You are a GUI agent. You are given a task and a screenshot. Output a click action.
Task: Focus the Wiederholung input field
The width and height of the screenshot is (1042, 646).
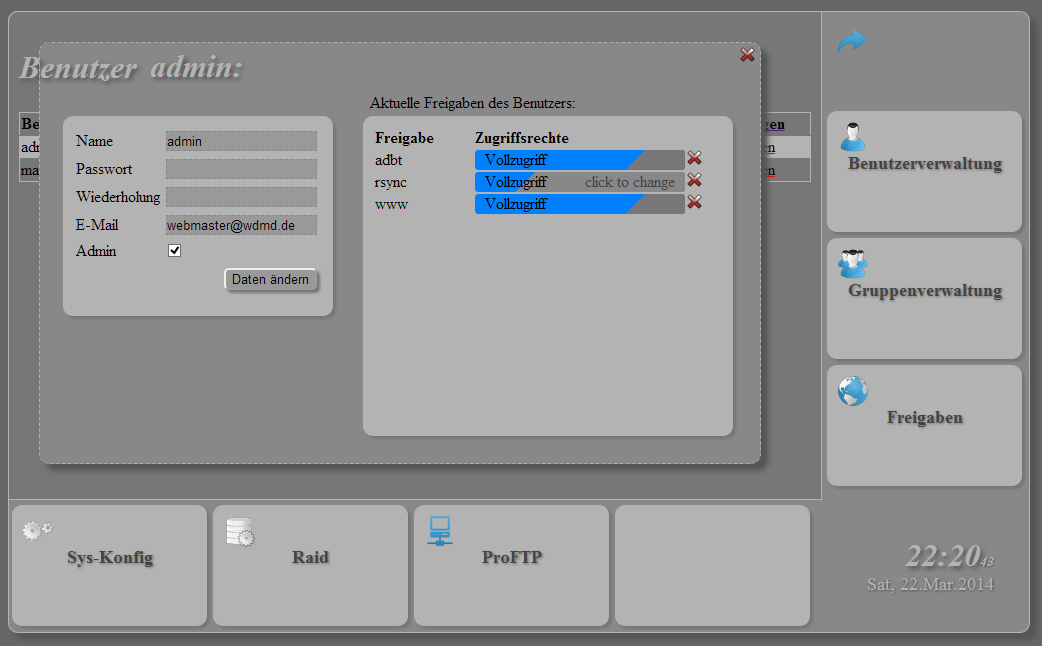click(241, 197)
